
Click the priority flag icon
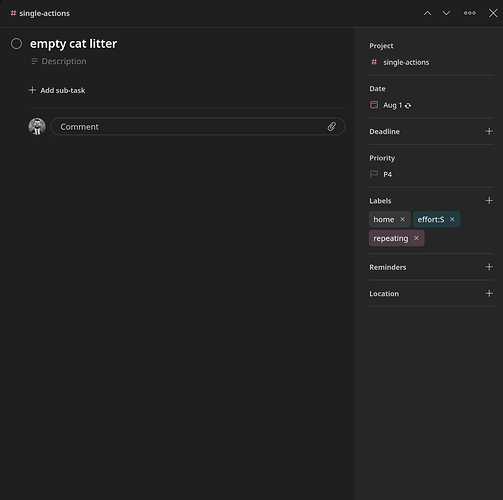(374, 174)
